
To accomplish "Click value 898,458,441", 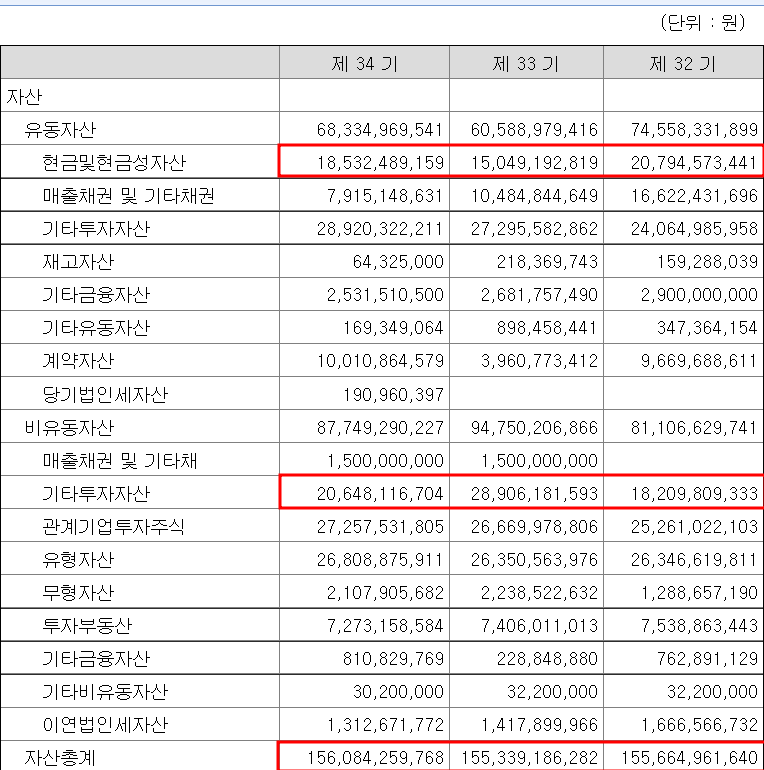I will [547, 328].
